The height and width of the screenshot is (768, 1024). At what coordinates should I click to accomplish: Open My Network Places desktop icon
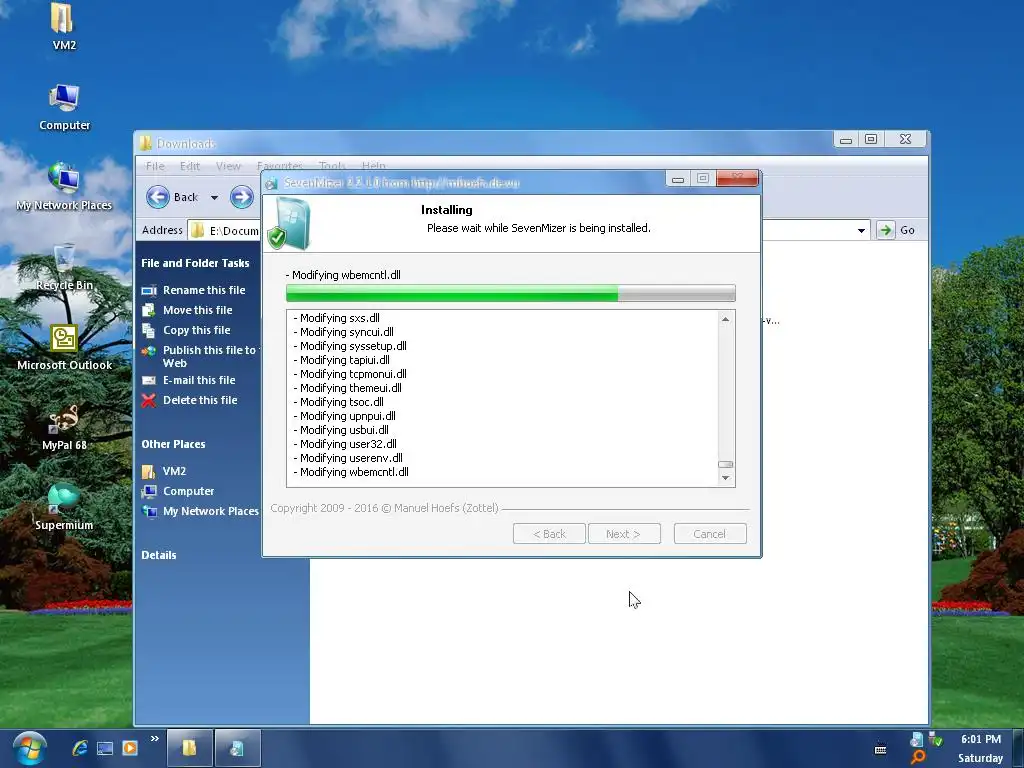64,186
